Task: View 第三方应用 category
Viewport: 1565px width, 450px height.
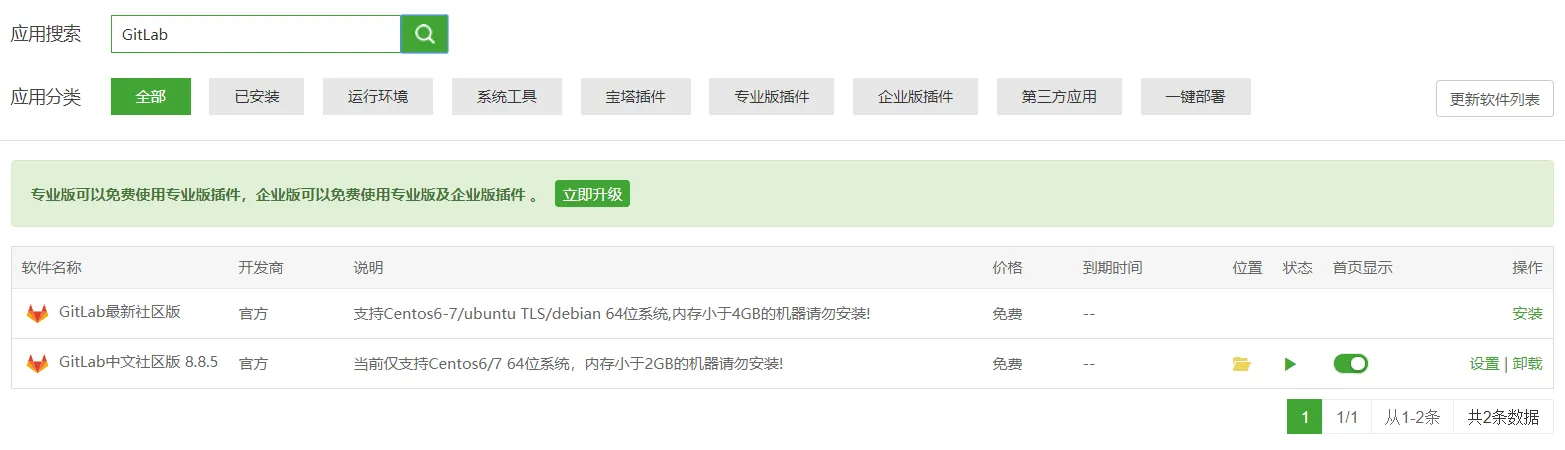Action: coord(1059,97)
